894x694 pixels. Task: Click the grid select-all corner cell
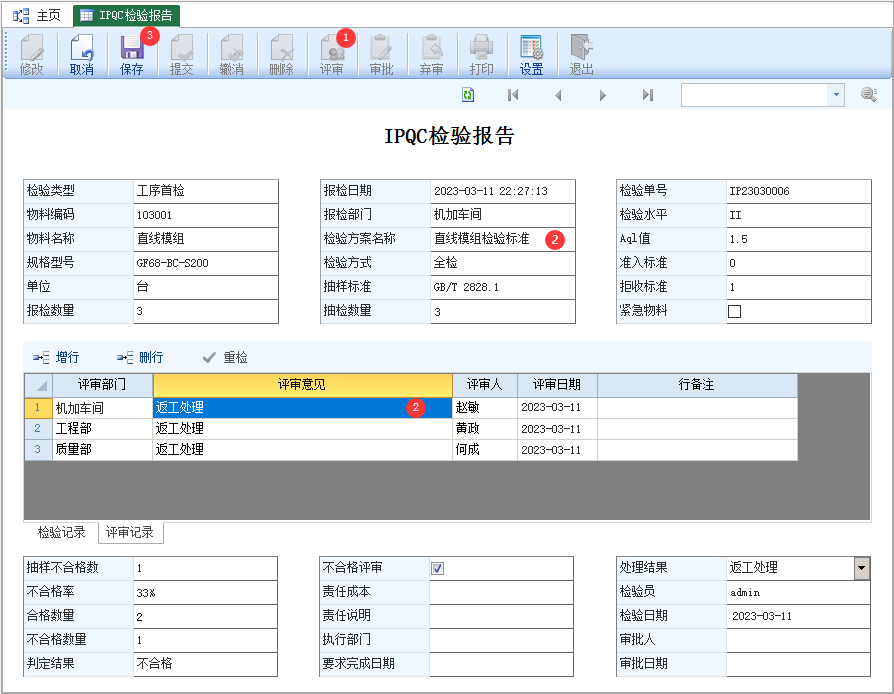click(x=38, y=385)
